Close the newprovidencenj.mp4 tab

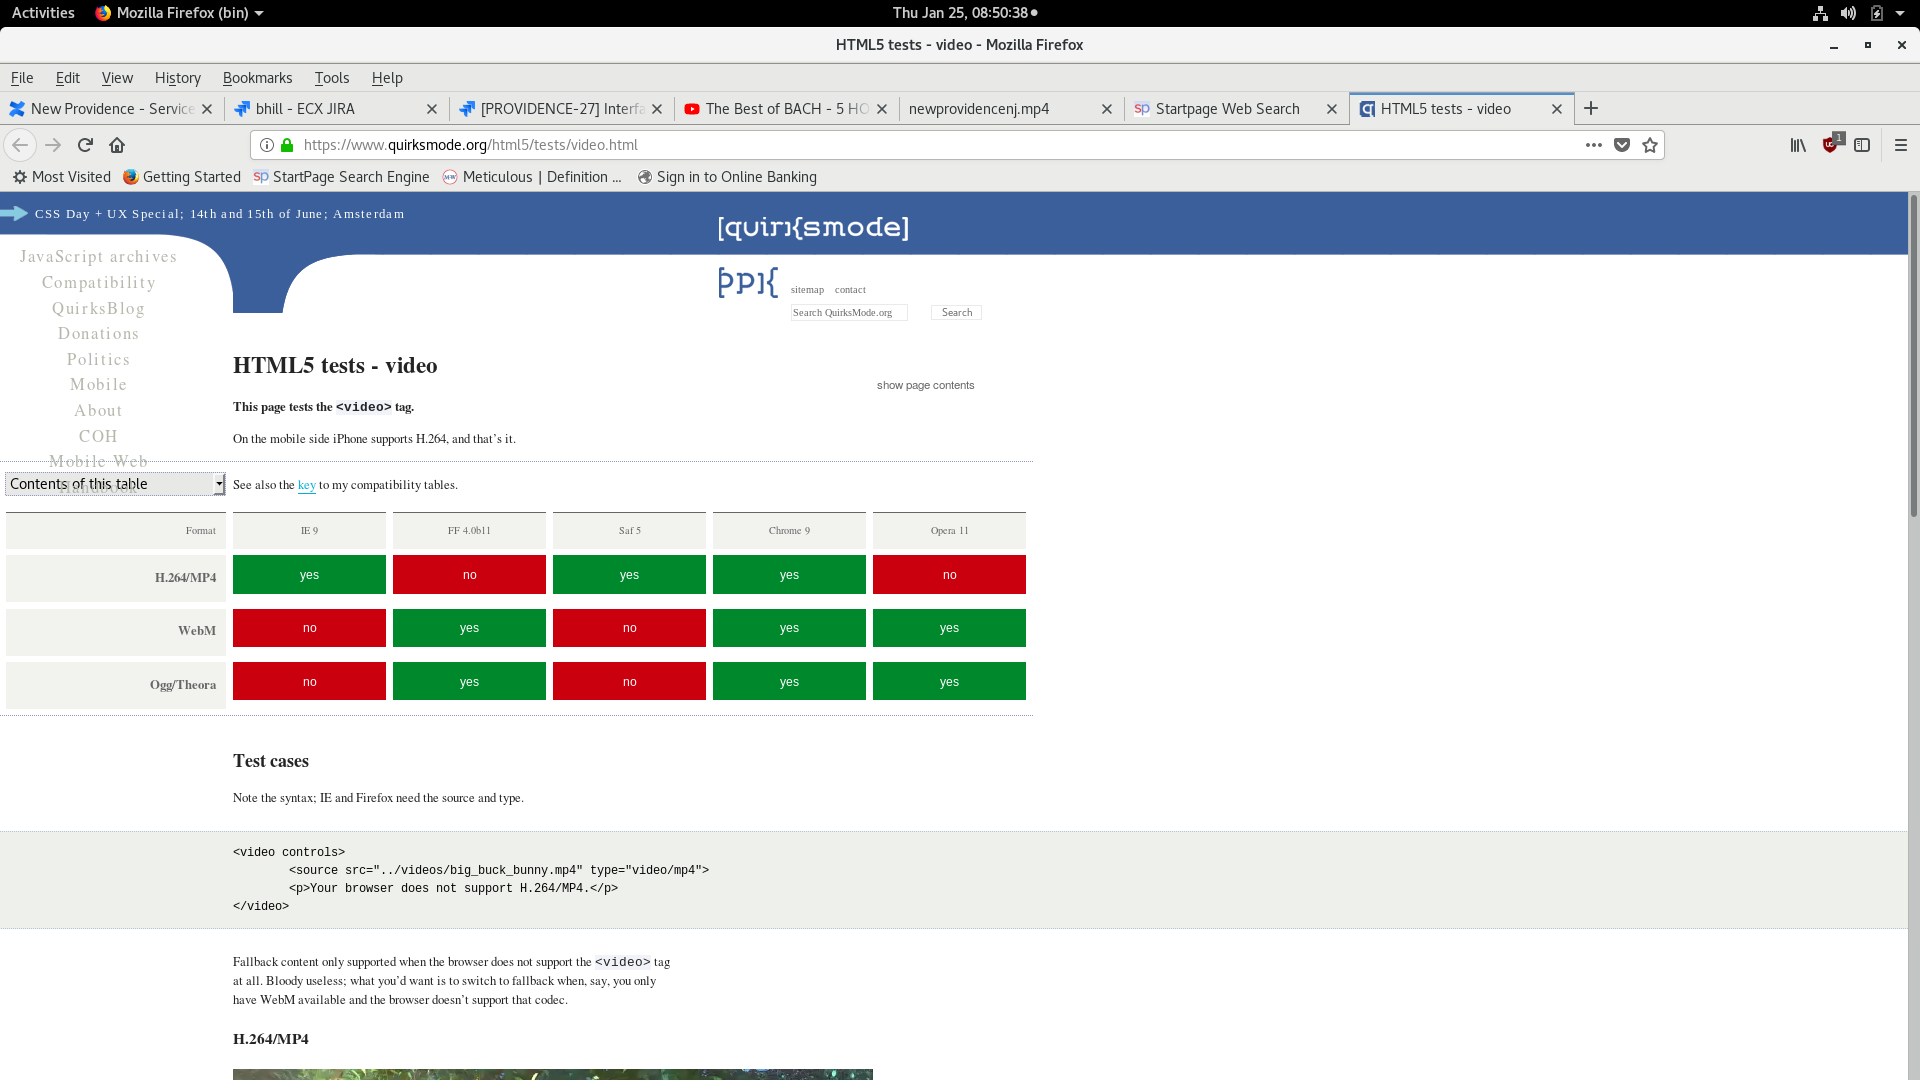coord(1107,109)
